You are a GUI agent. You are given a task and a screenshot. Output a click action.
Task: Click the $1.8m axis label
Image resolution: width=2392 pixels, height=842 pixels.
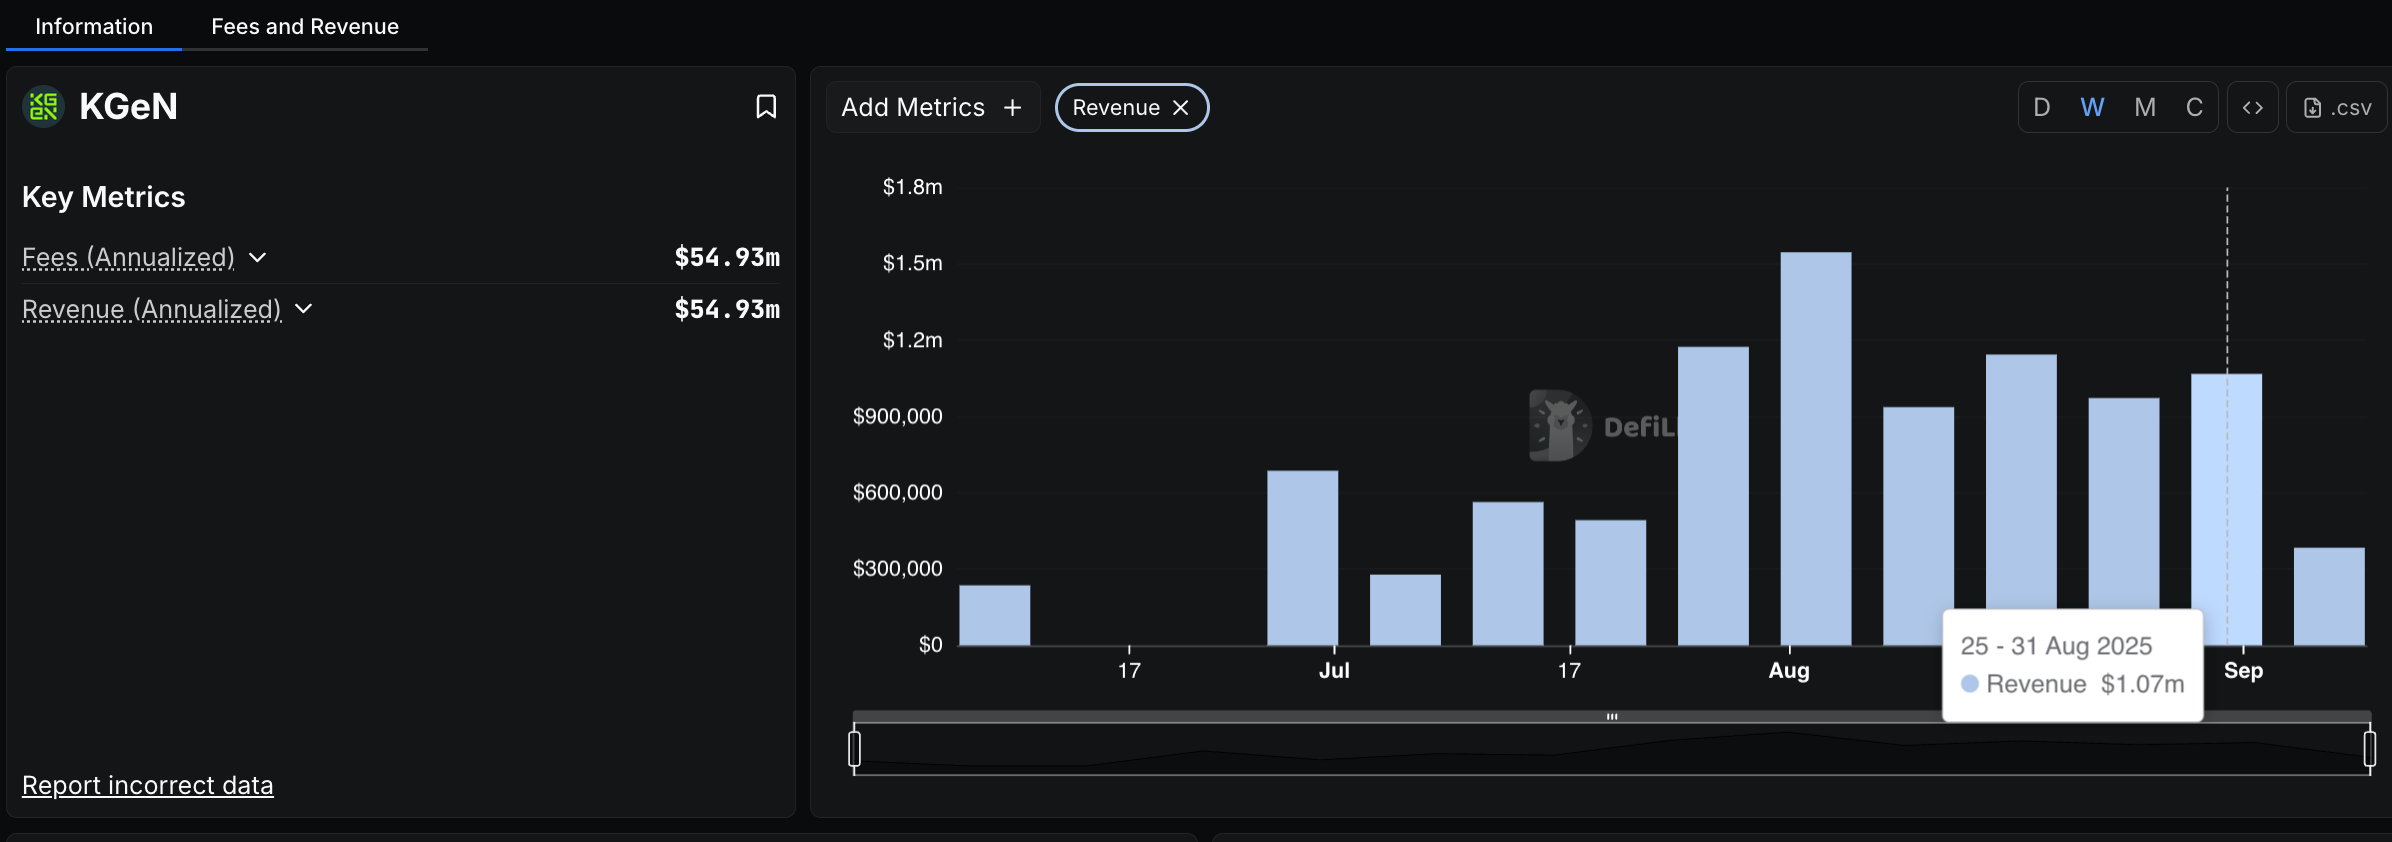(912, 187)
